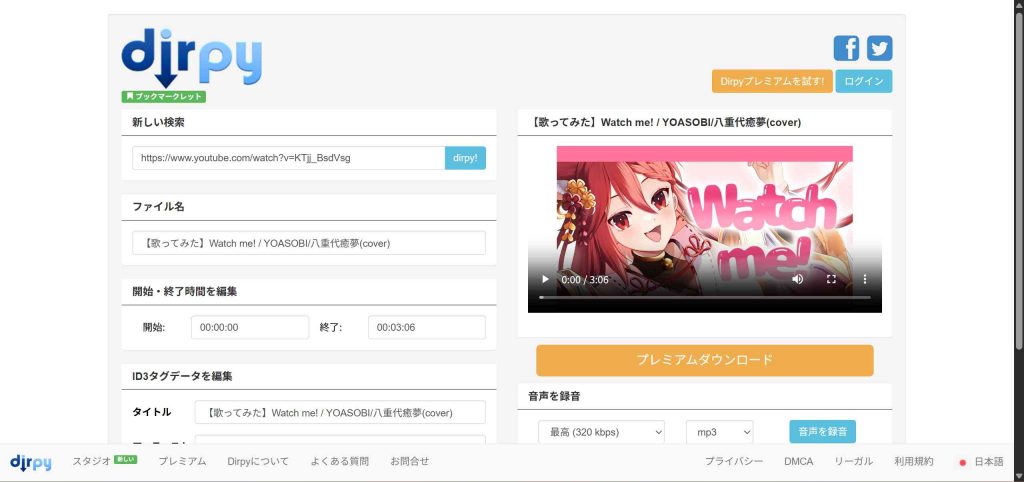Open リーガル footer link
Image resolution: width=1024 pixels, height=482 pixels.
pyautogui.click(x=854, y=461)
